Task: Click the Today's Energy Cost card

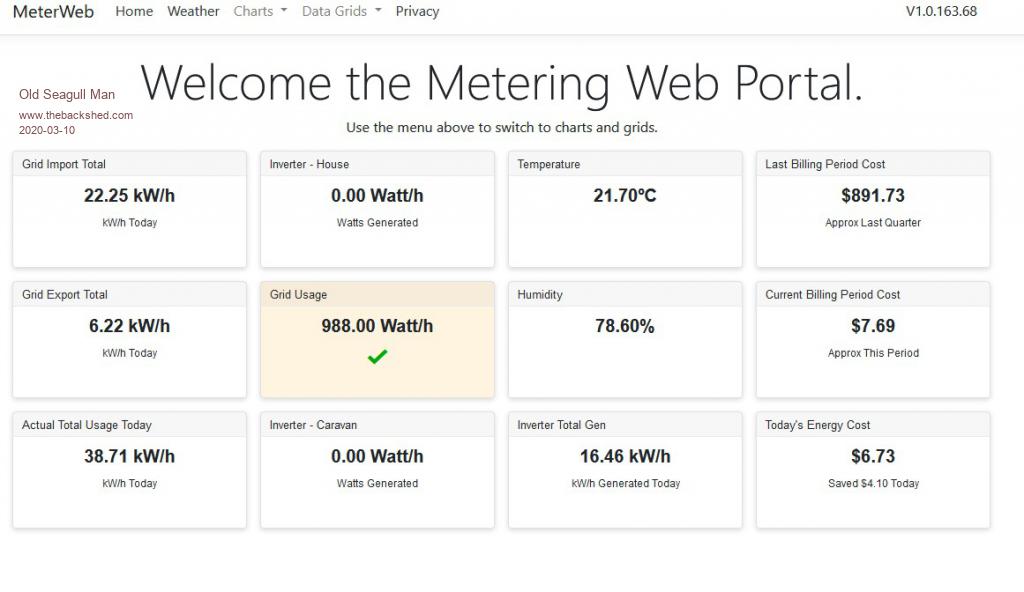Action: coord(873,469)
